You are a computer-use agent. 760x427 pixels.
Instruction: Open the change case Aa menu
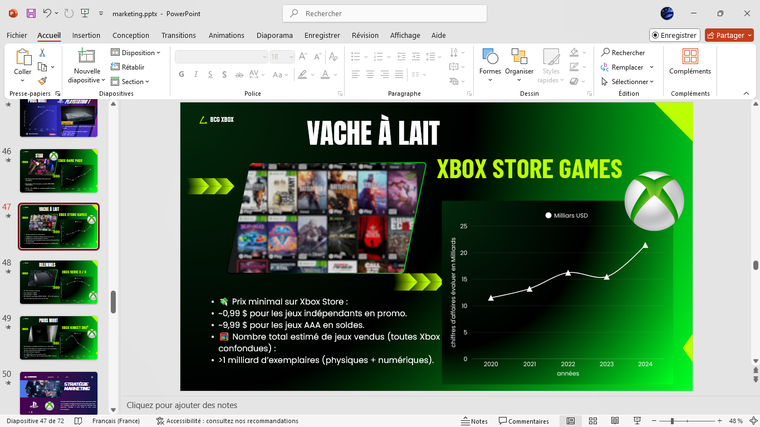280,75
